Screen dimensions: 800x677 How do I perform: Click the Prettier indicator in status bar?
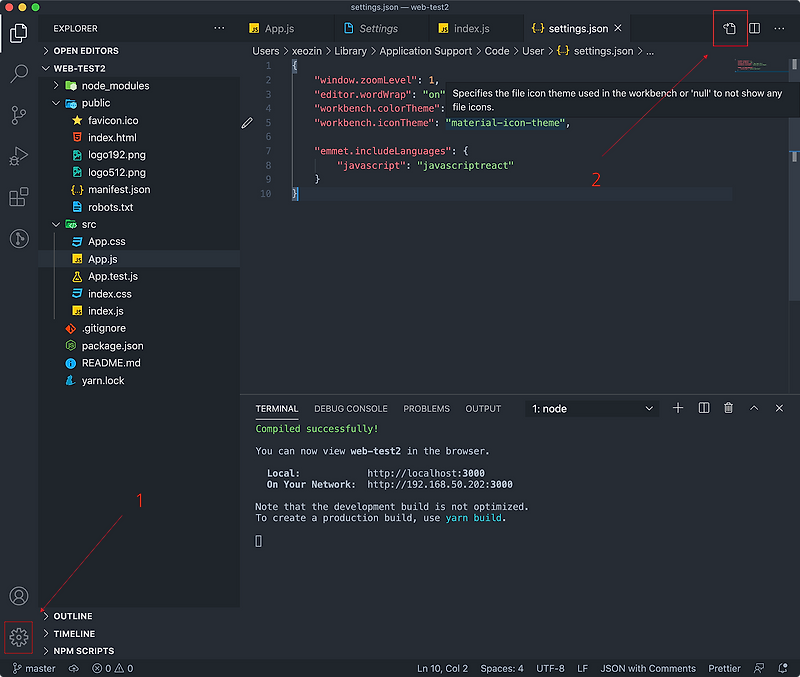click(724, 668)
